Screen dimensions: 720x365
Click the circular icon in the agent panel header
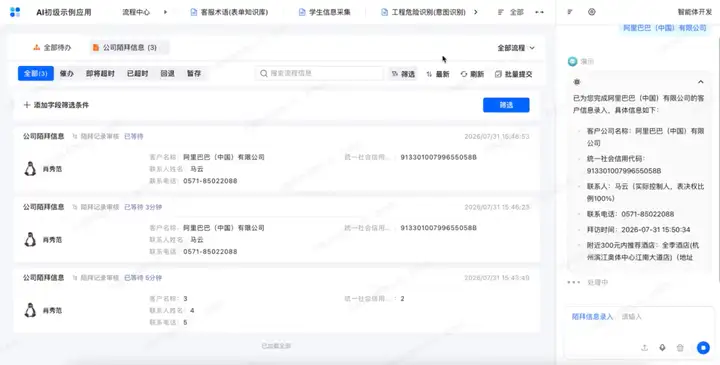pyautogui.click(x=591, y=12)
